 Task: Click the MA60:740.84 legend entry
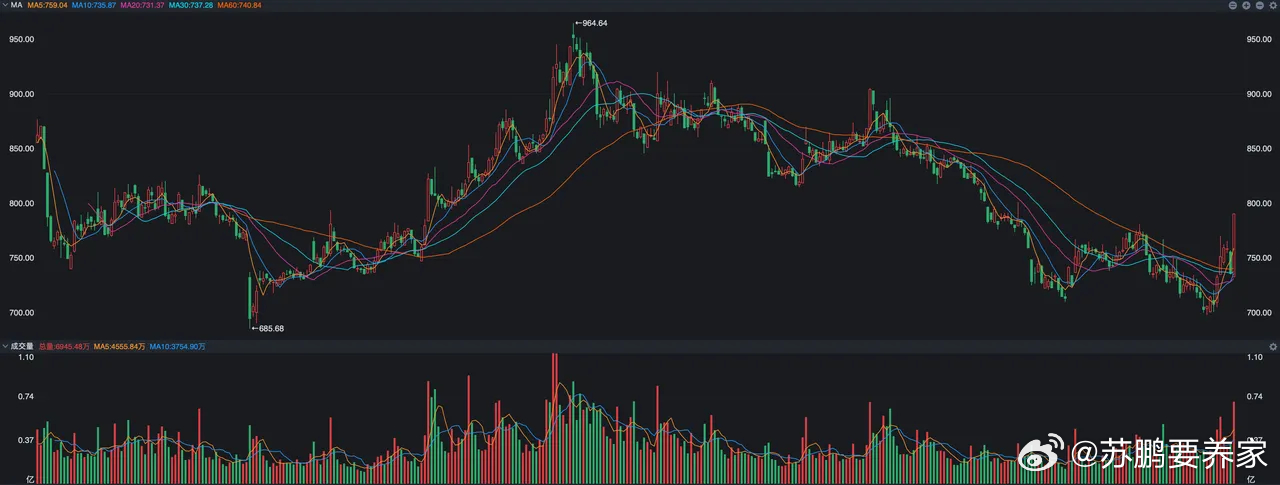[238, 5]
